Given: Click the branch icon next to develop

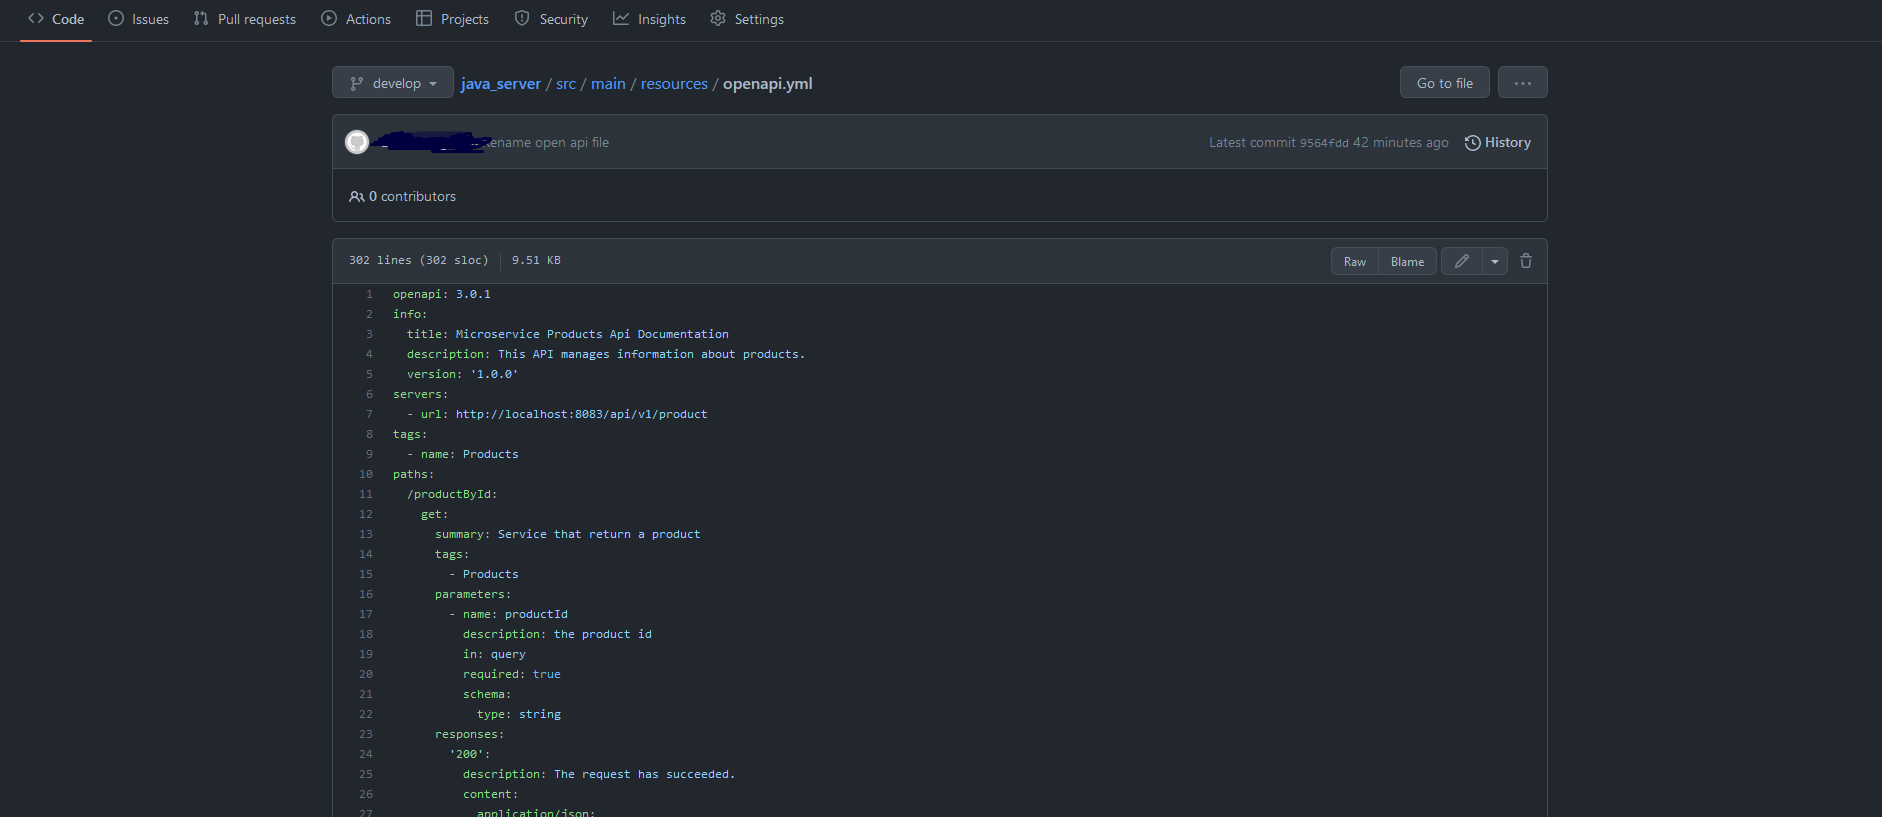Looking at the screenshot, I should point(357,82).
